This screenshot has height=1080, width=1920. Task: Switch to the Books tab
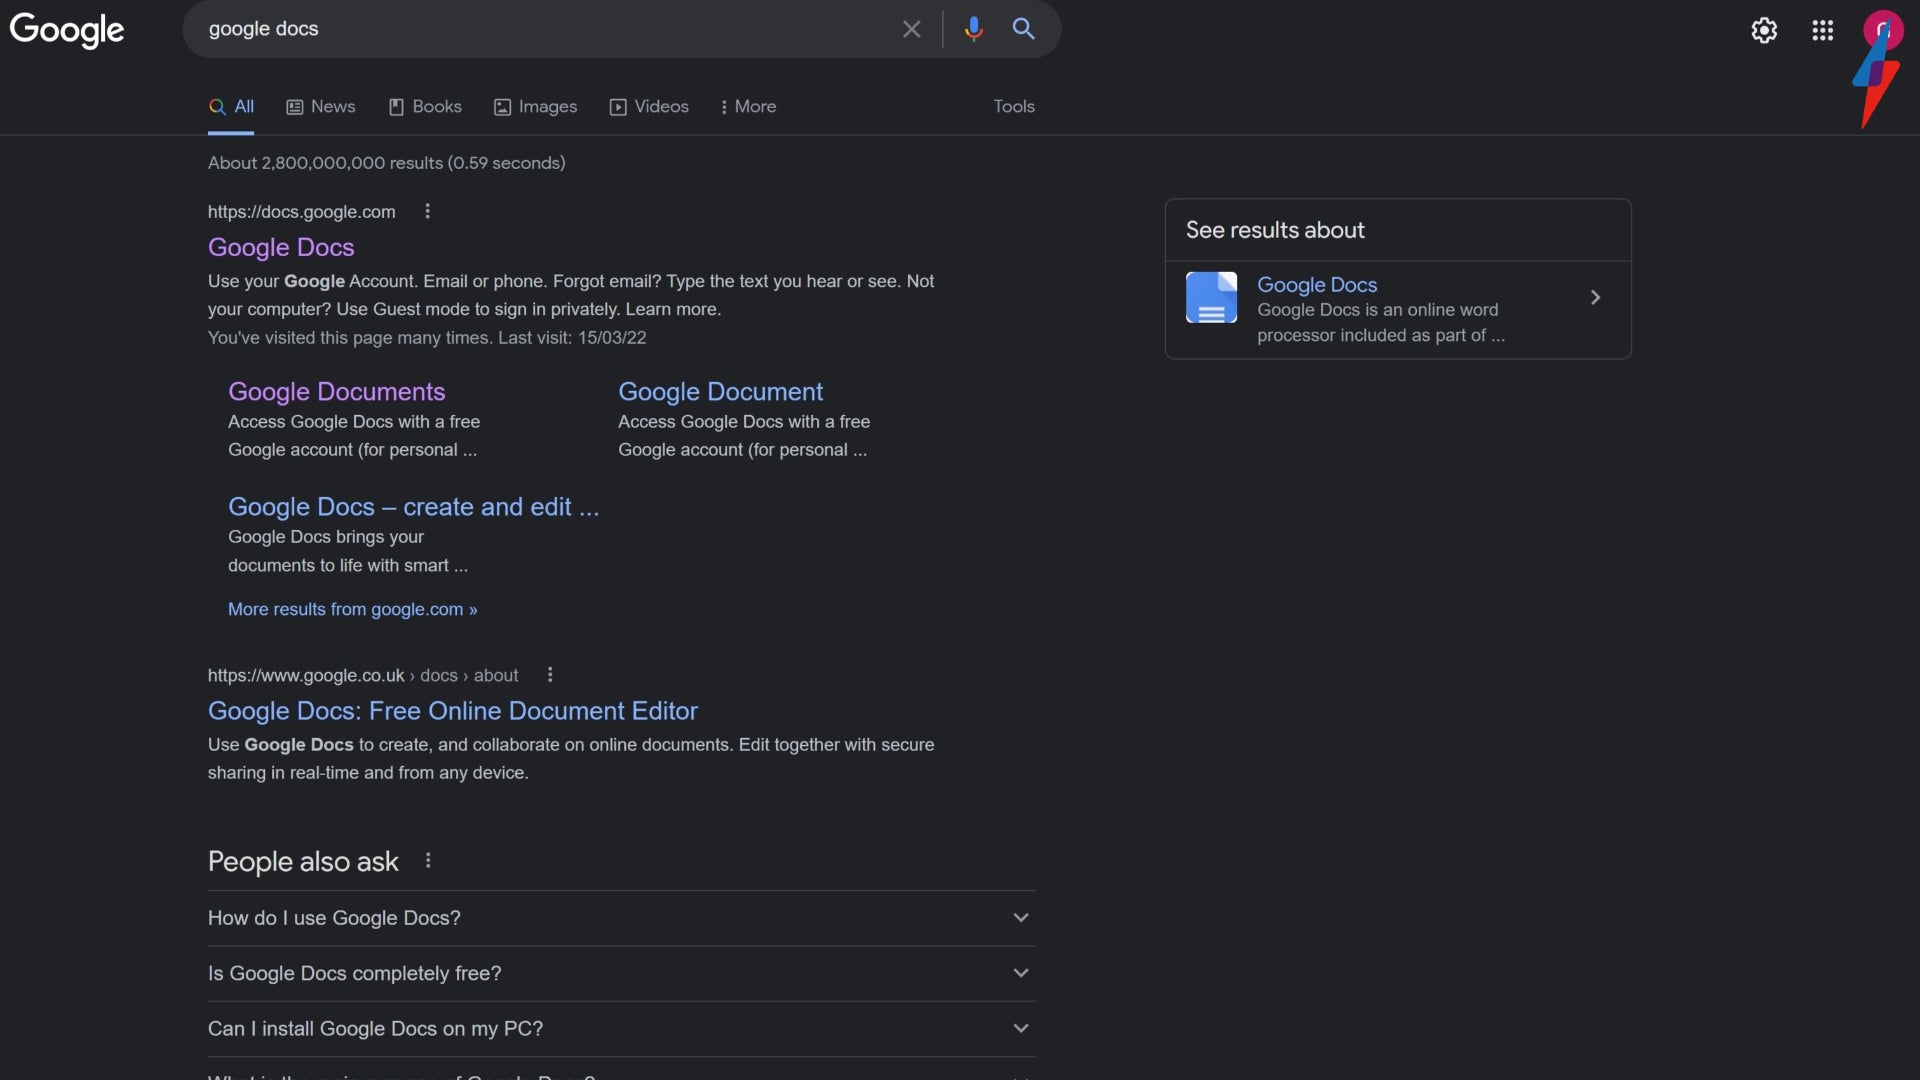coord(425,106)
